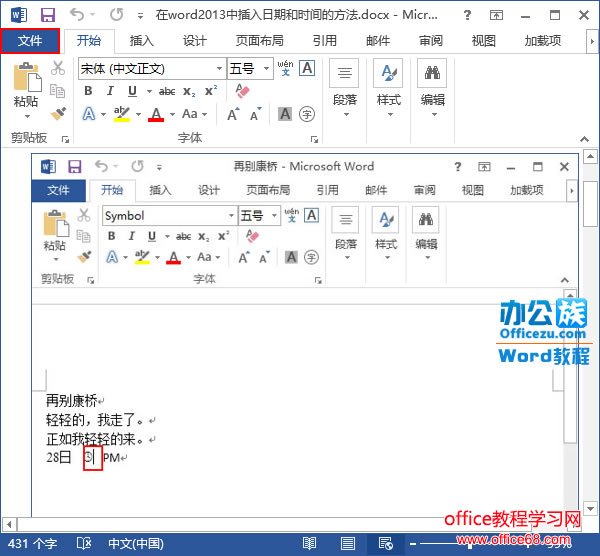Screen dimensions: 600x556
Task: Click horizontal scrollbar left arrow at bottom
Action: click(x=9, y=524)
